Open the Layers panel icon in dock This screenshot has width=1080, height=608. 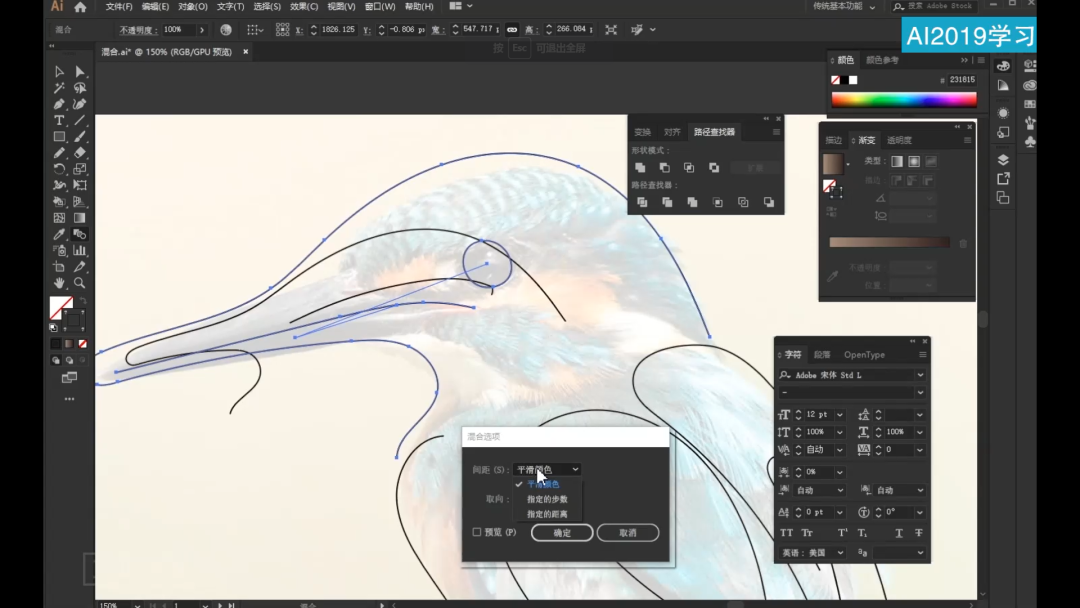tap(1004, 160)
